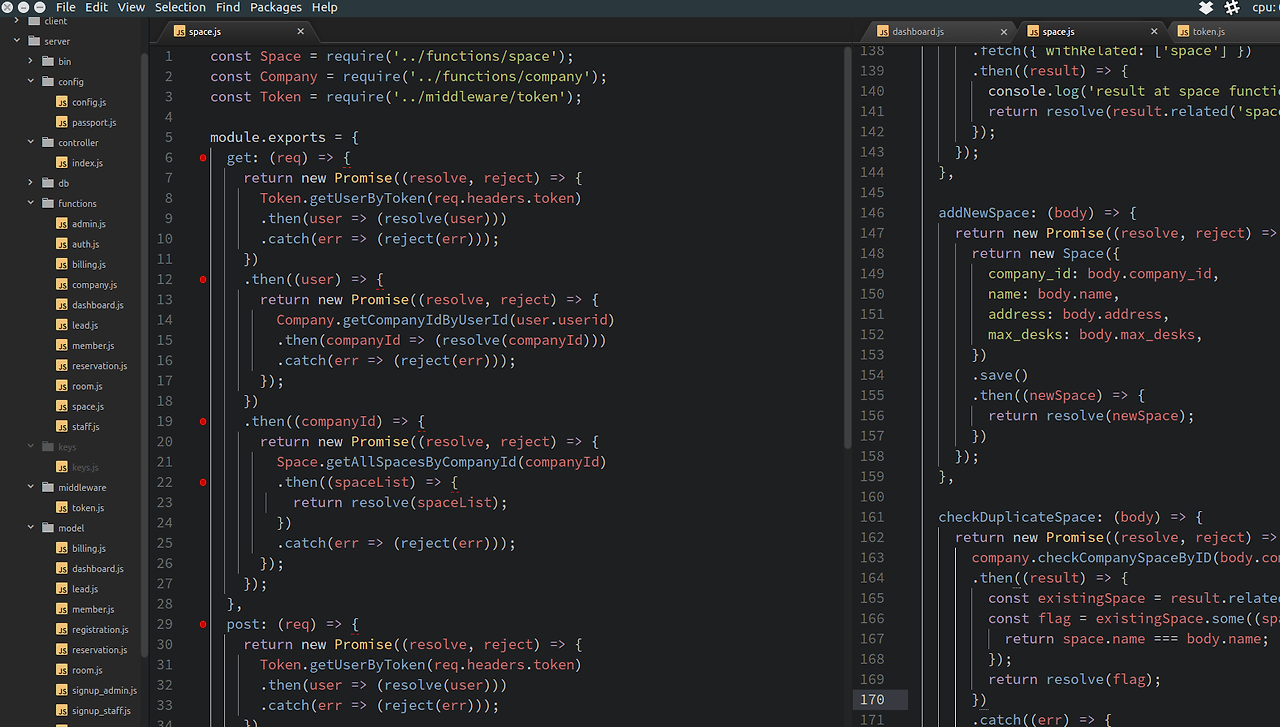
Task: Open billing.js in the model folder
Action: pos(89,549)
